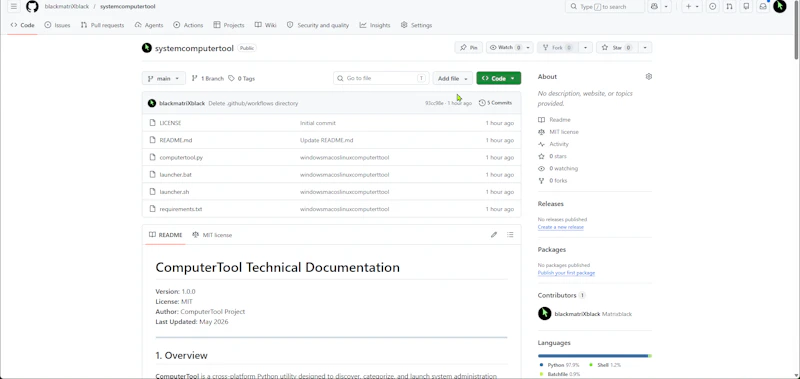Open the launcher.bat file
Screen dimensions: 800x379
point(176,175)
